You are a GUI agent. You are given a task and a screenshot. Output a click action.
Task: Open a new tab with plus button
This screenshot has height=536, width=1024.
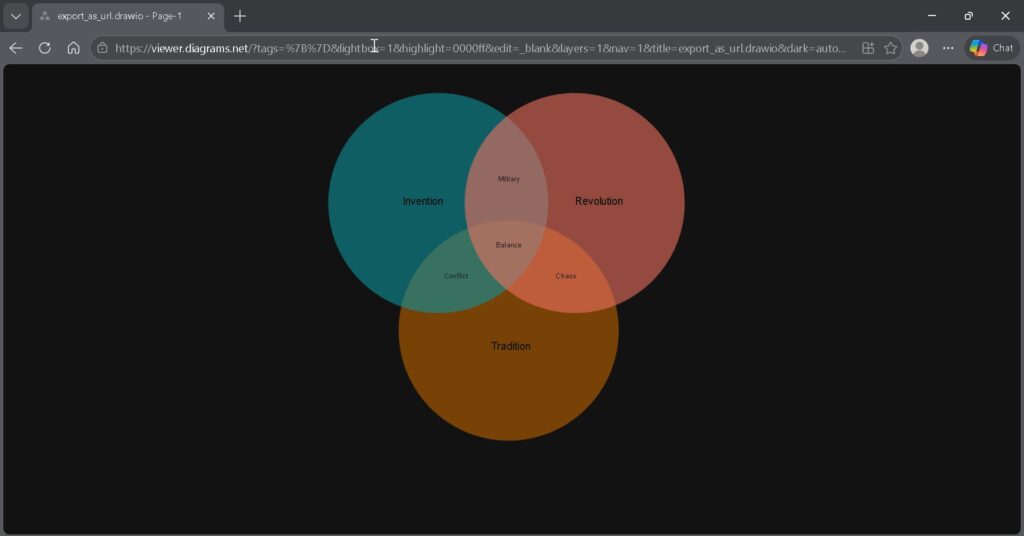(x=240, y=16)
